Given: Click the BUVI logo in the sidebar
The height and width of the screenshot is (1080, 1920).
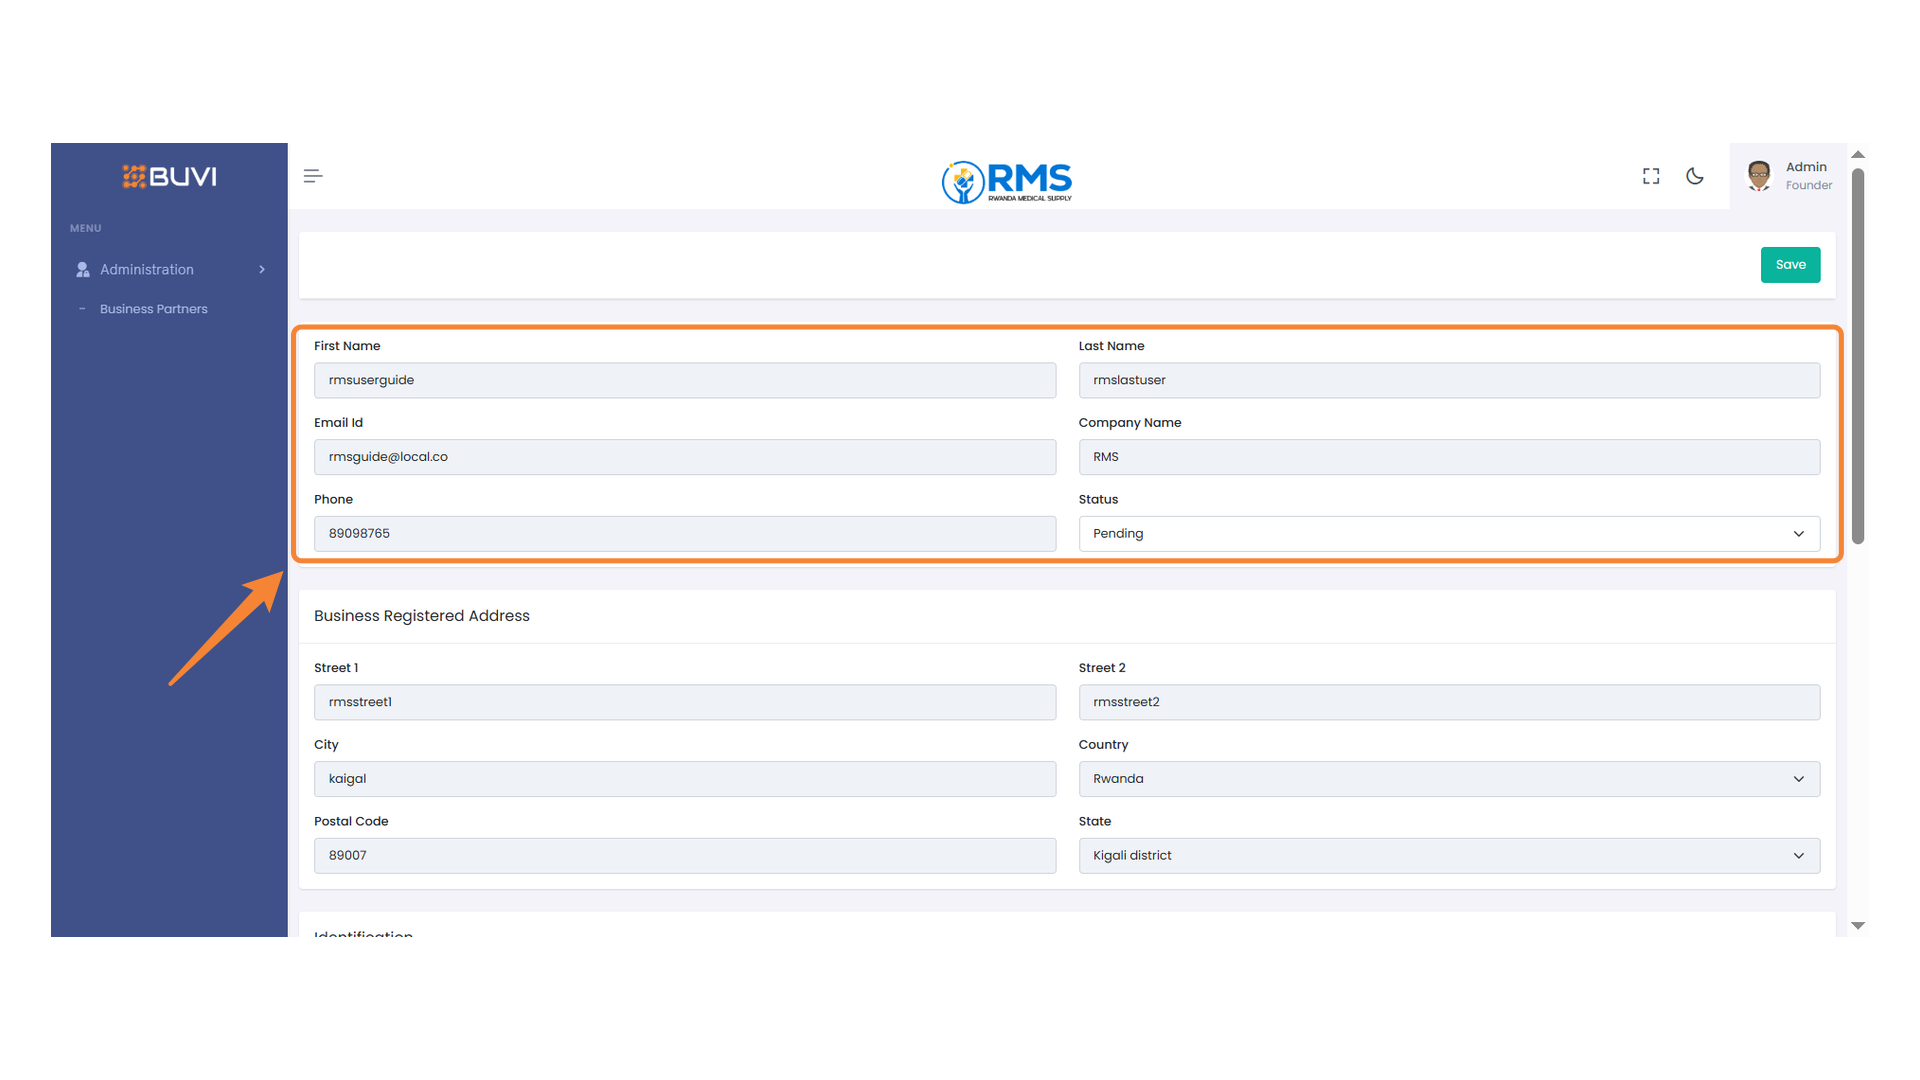Looking at the screenshot, I should [169, 176].
